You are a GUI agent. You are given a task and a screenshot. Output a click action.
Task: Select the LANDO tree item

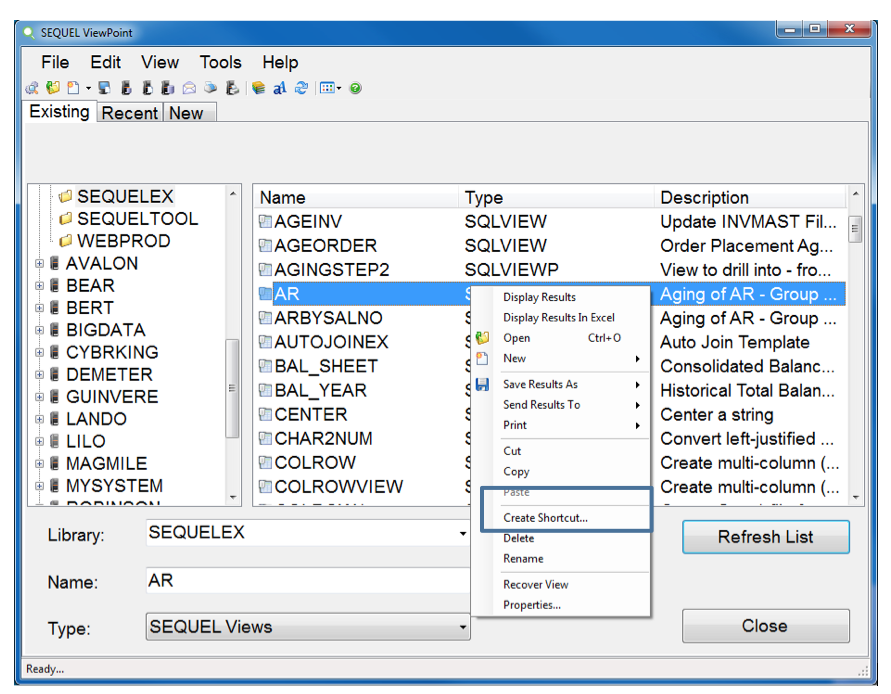coord(96,419)
